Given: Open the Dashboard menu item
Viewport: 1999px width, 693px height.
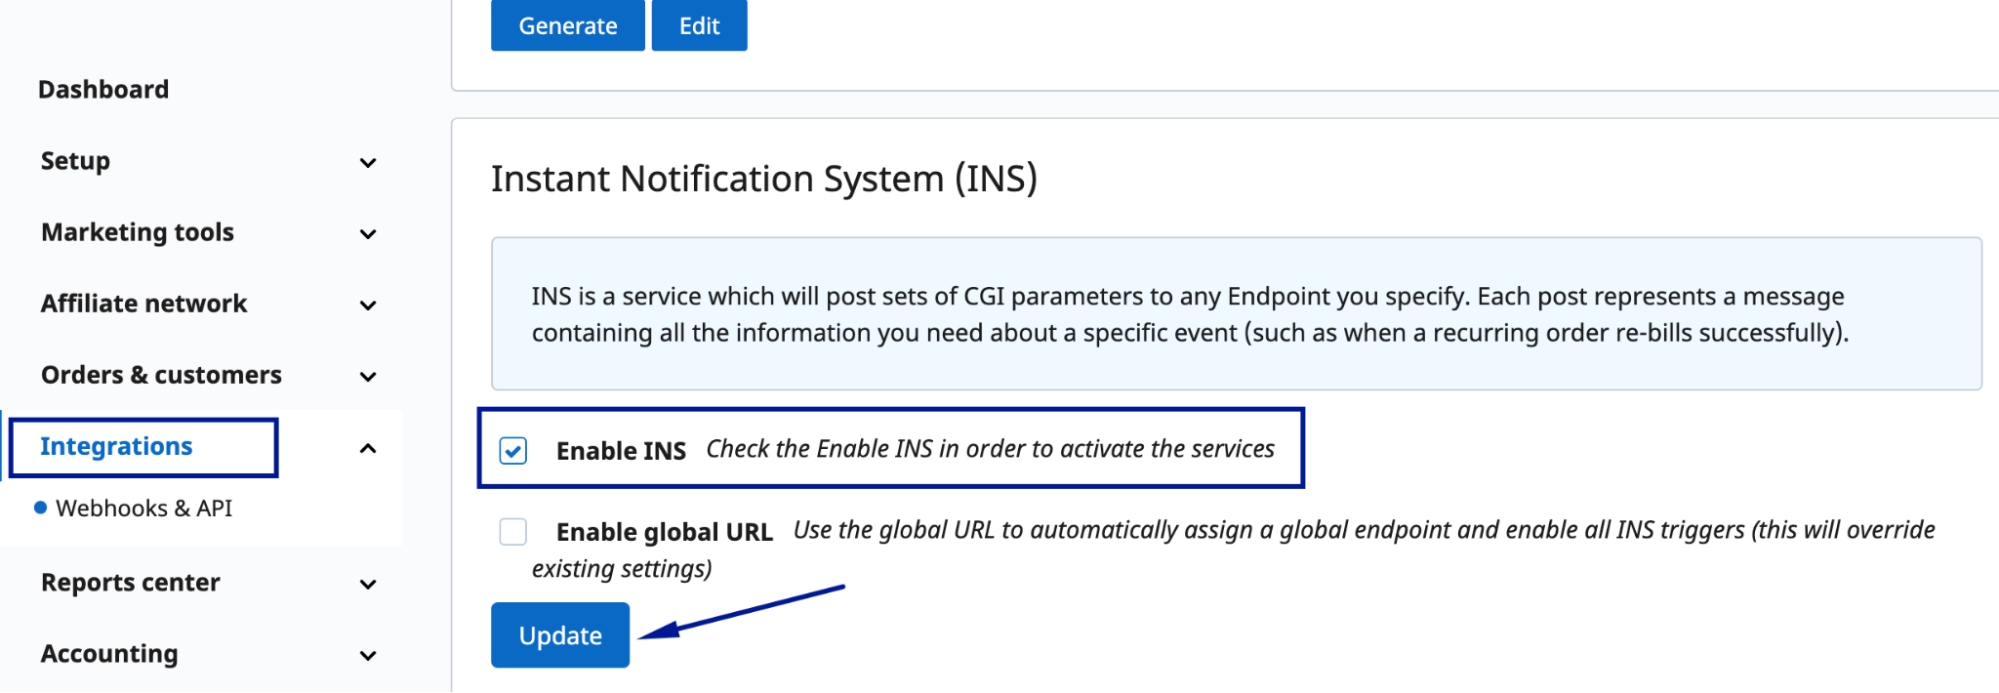Looking at the screenshot, I should click(x=103, y=90).
